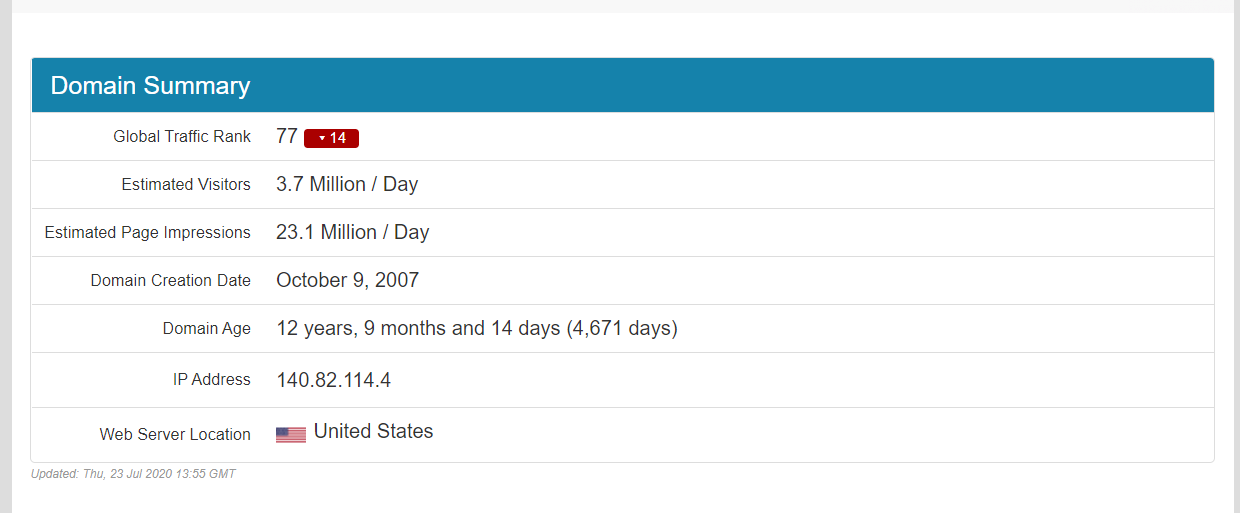Click the Updated timestamp below the table
The height and width of the screenshot is (513, 1240).
coord(133,474)
